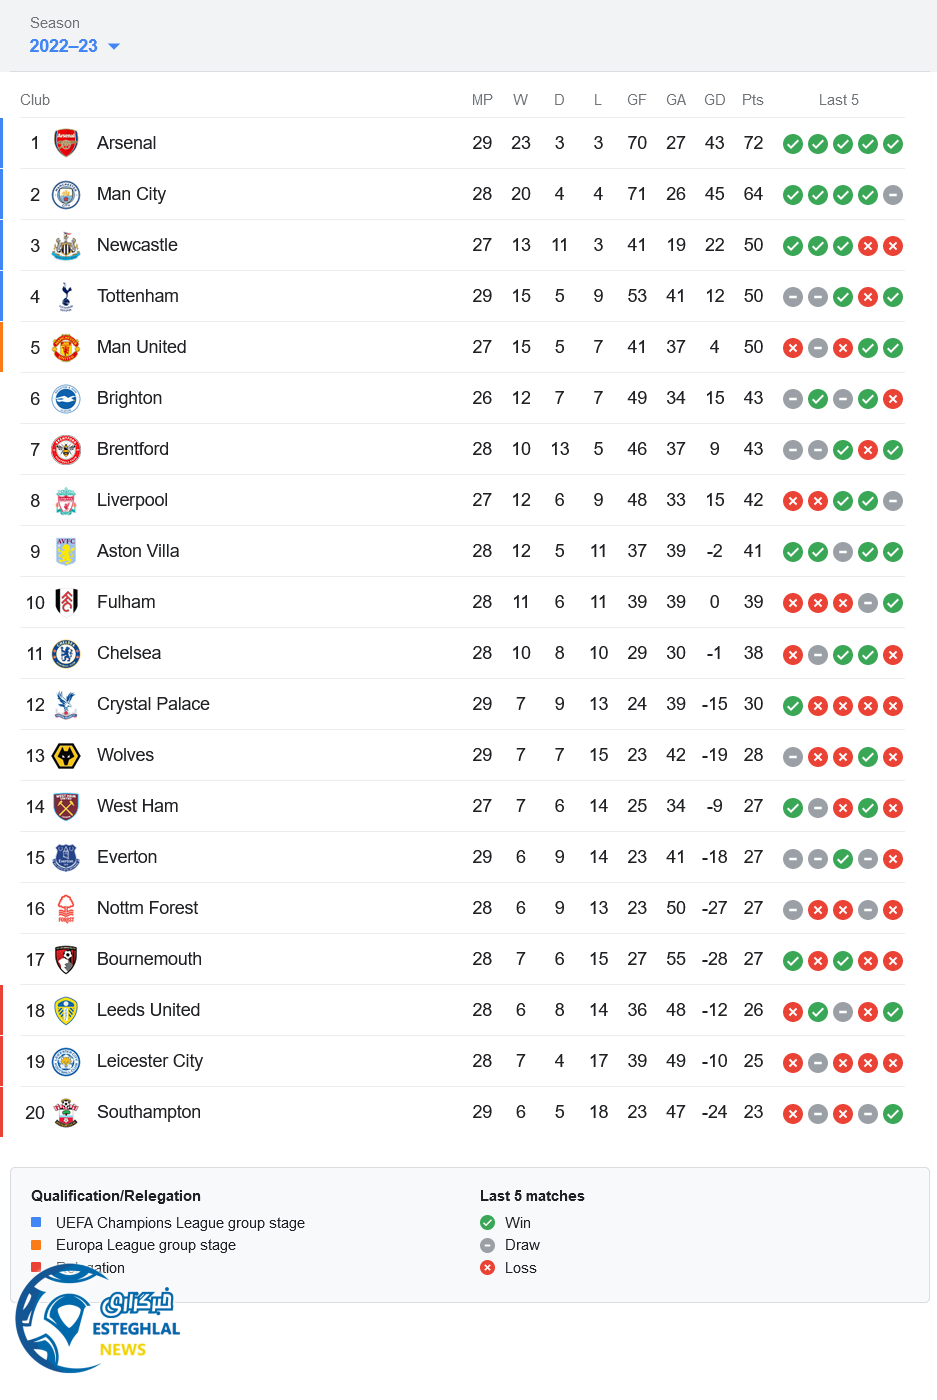The width and height of the screenshot is (937, 1400).
Task: Click the Arsenal club crest
Action: pyautogui.click(x=66, y=143)
